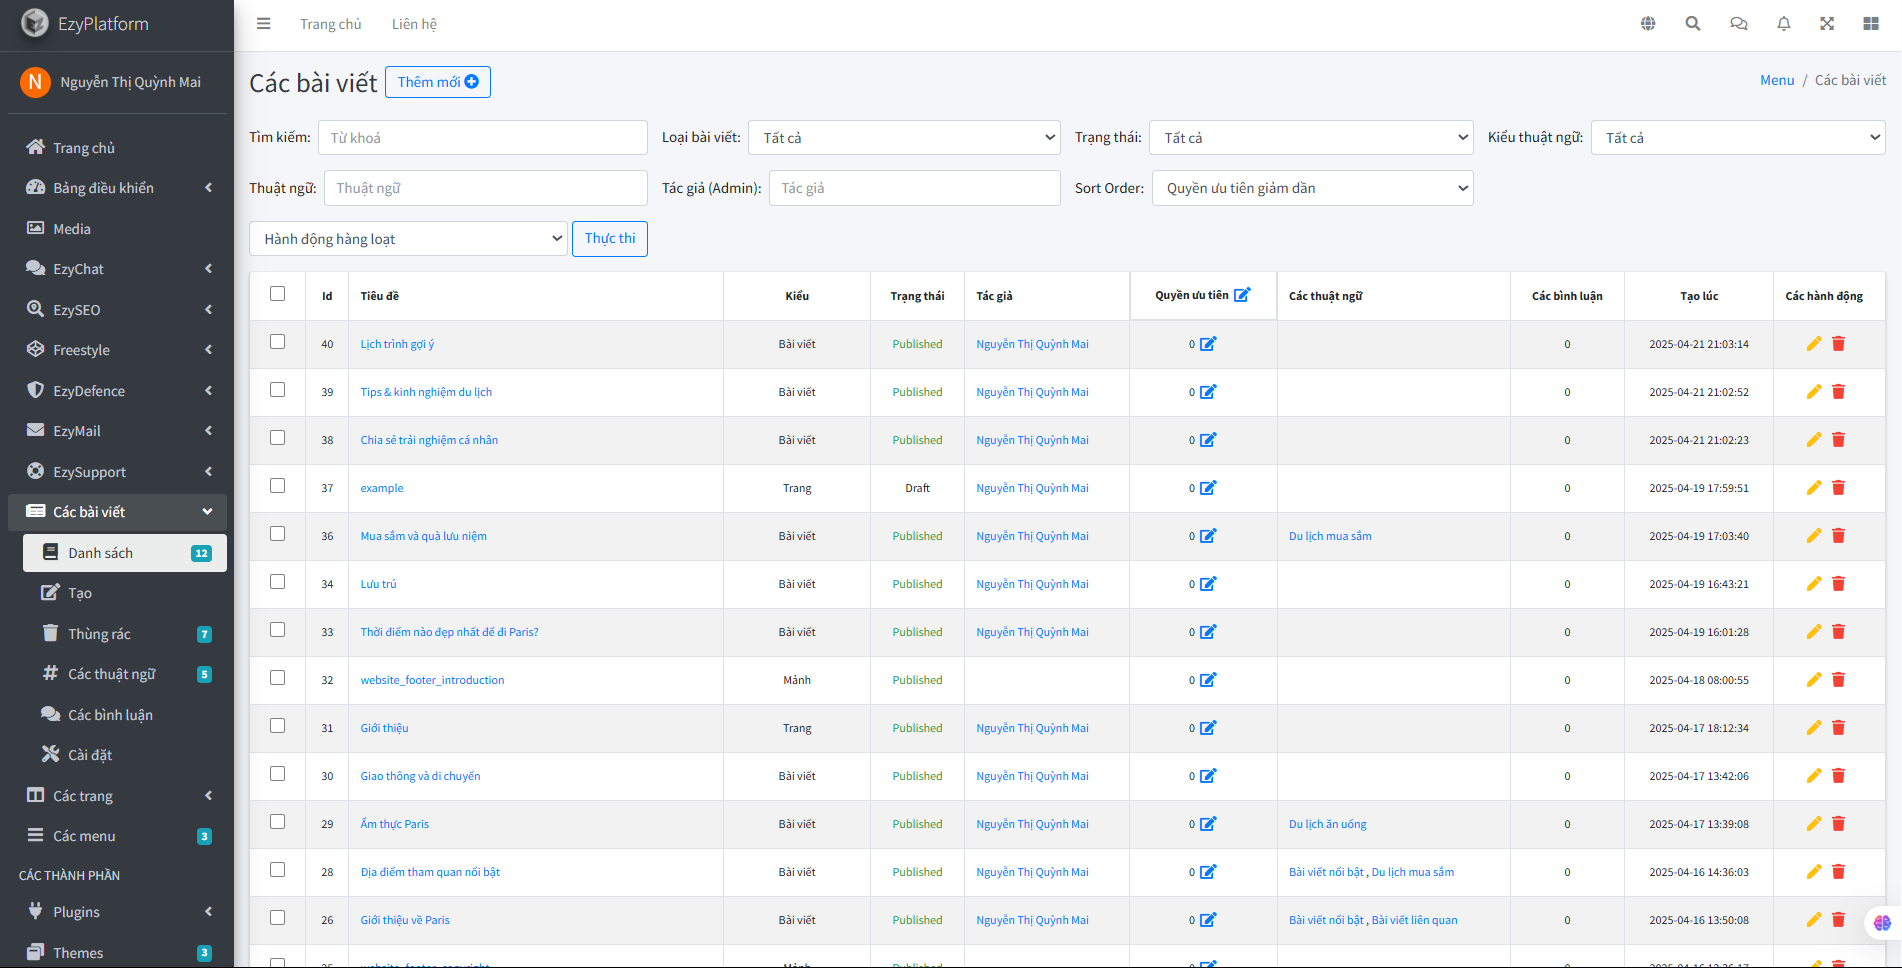1902x968 pixels.
Task: Open the Sort Order dropdown
Action: (x=1312, y=188)
